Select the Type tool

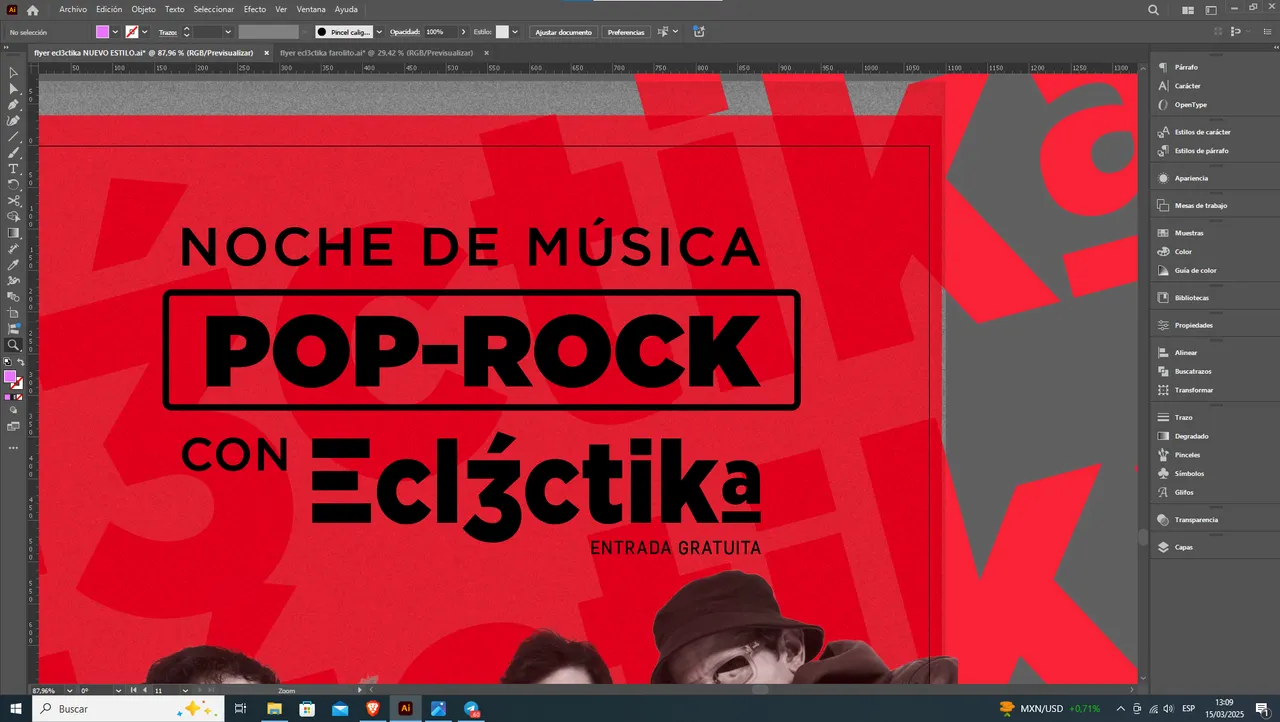[13, 168]
